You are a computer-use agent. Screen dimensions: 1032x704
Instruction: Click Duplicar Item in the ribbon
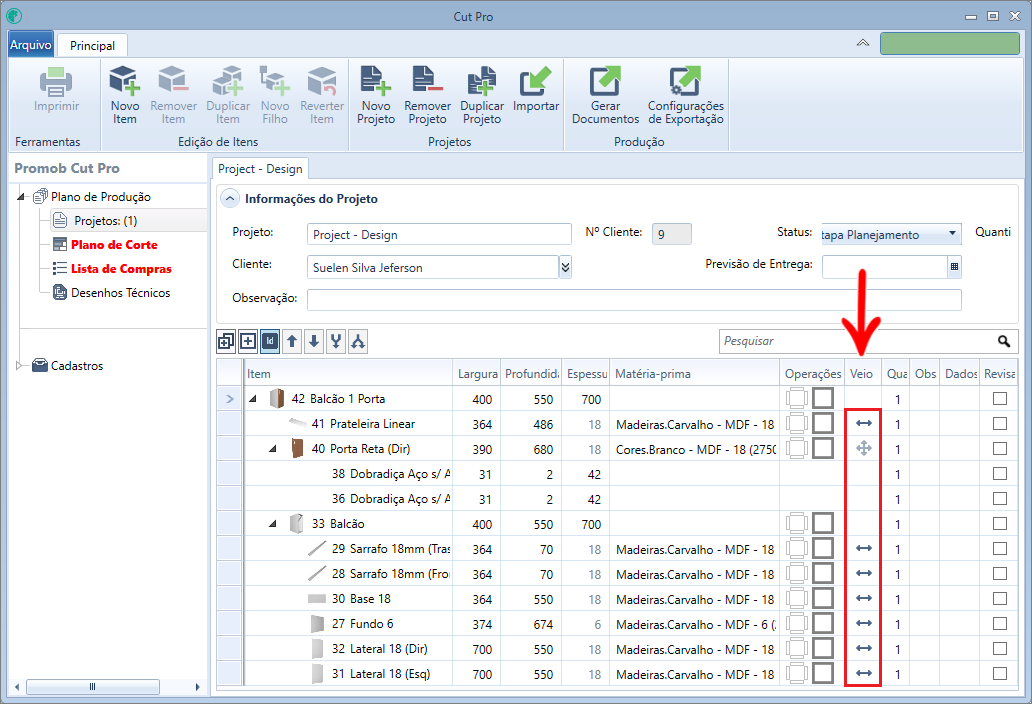[228, 95]
